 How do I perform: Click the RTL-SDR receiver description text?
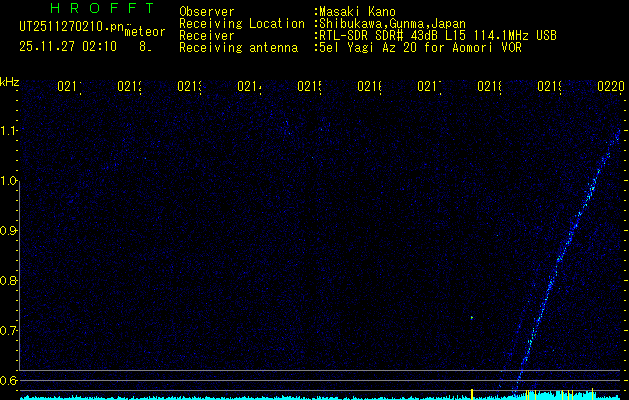coord(438,36)
